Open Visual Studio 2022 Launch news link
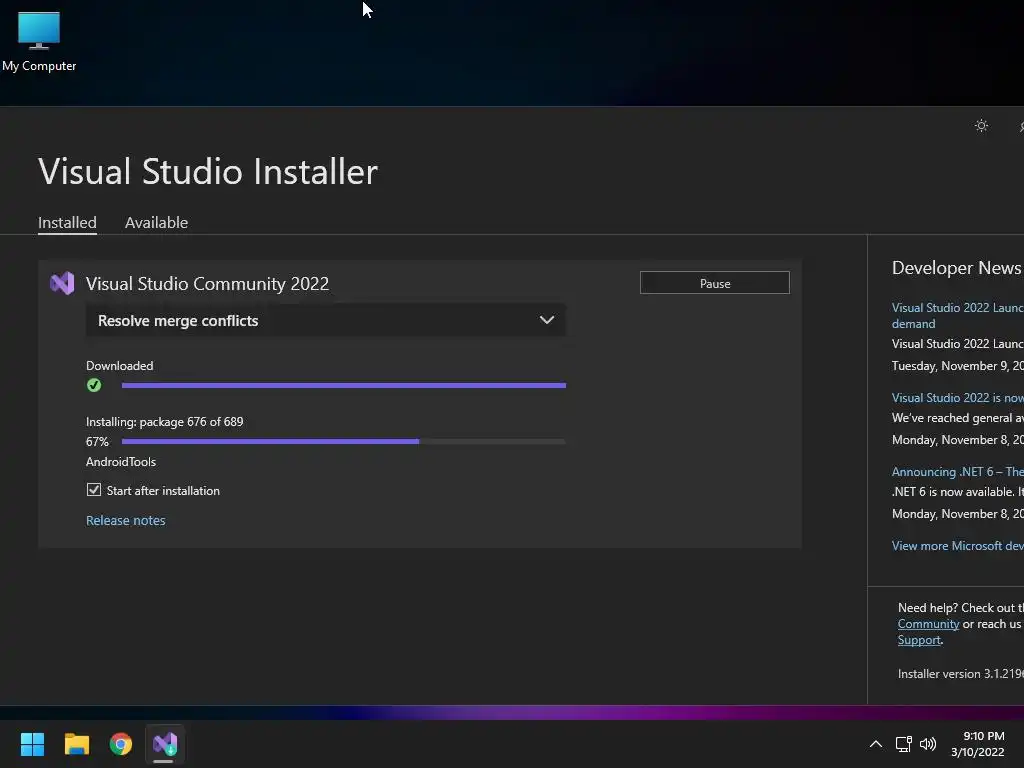The height and width of the screenshot is (768, 1024). pos(957,315)
